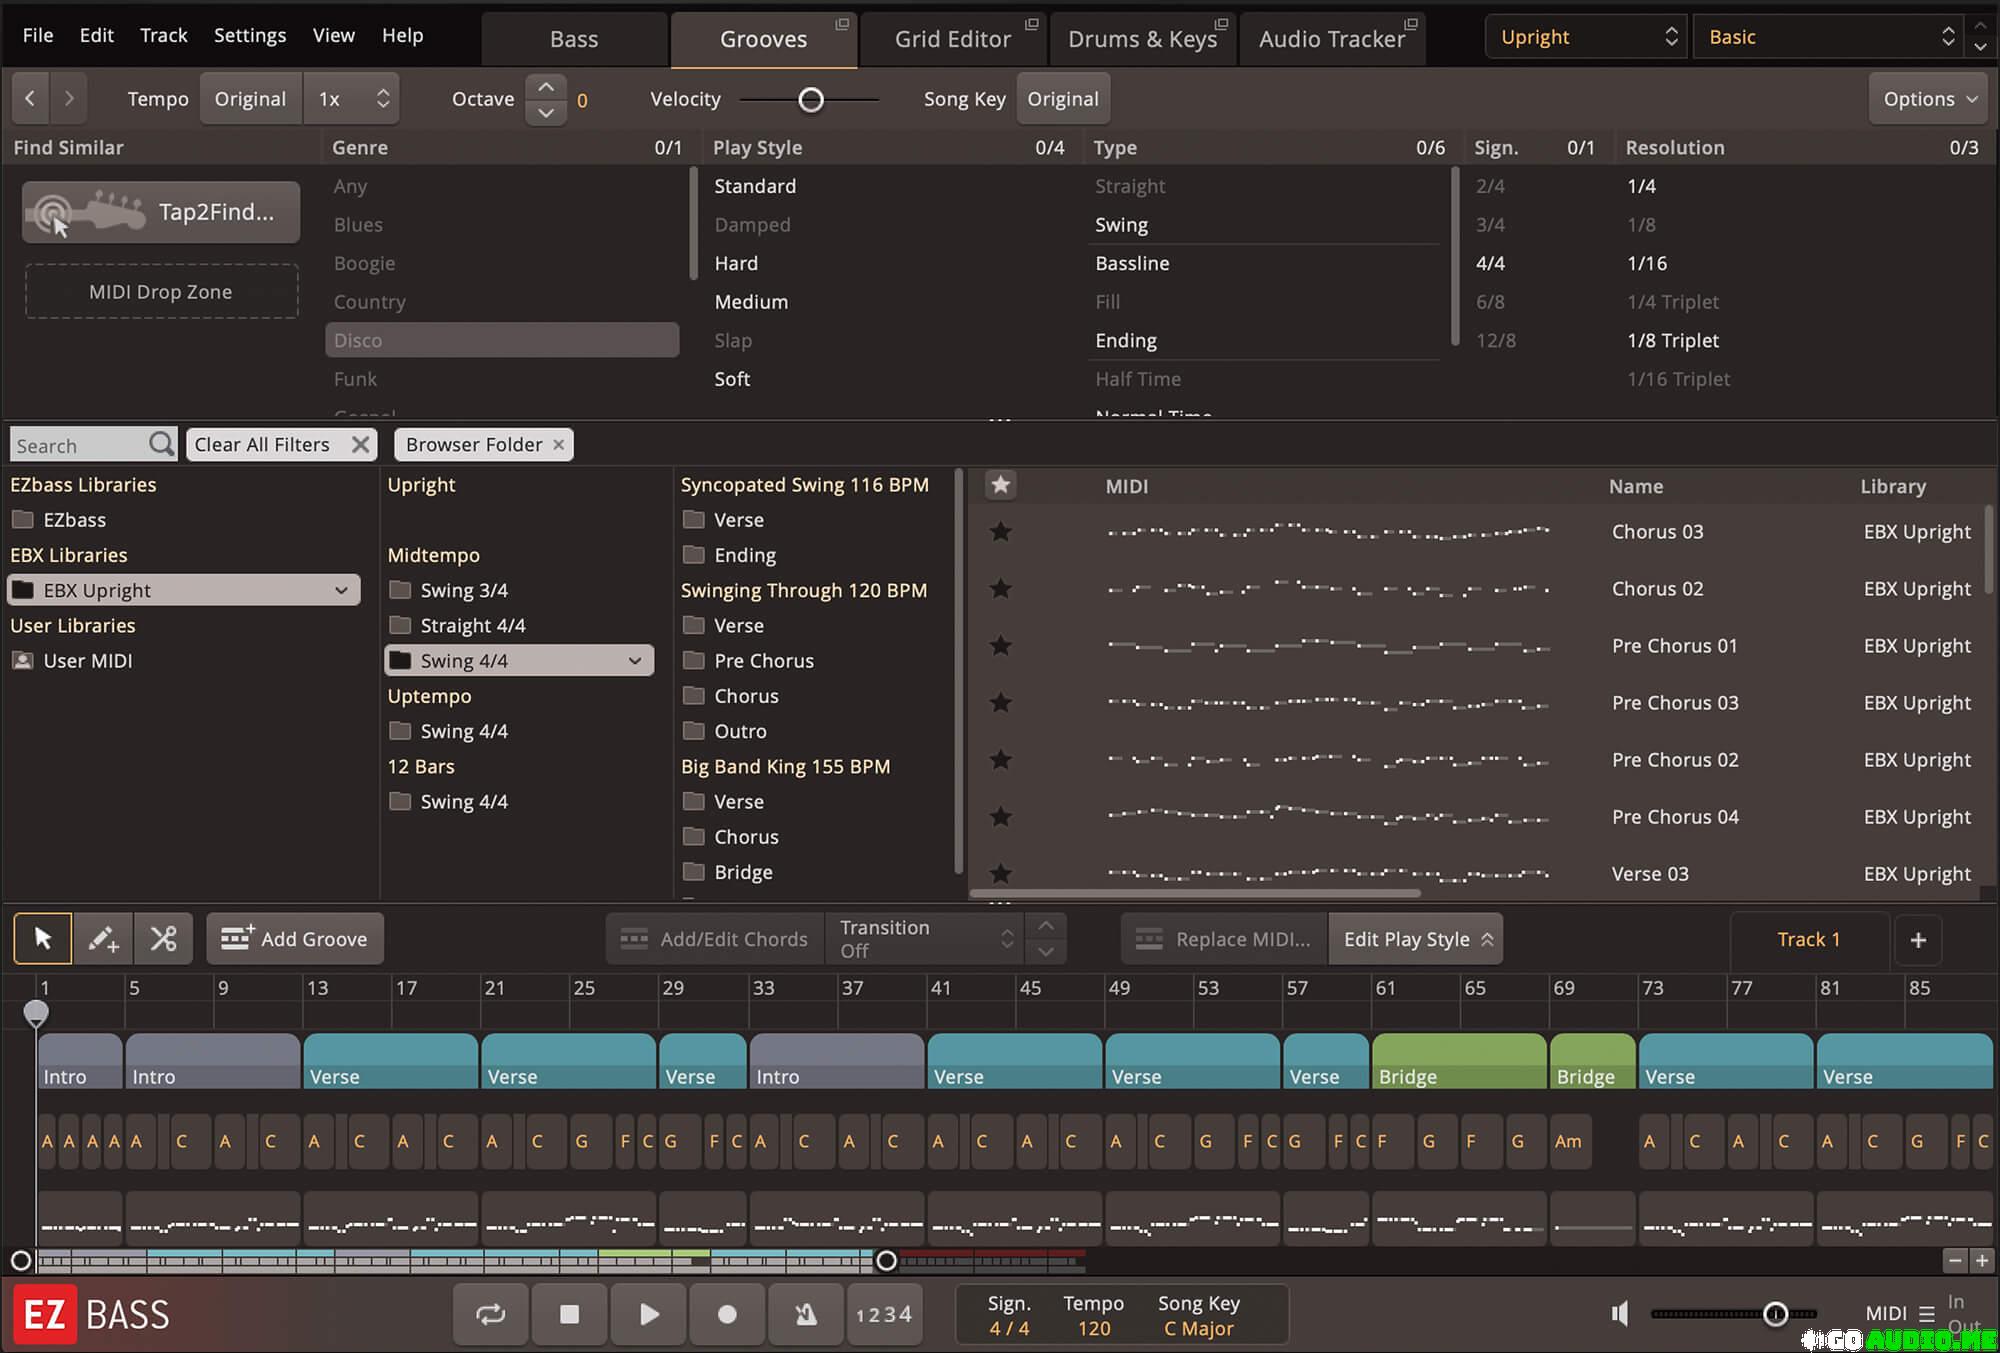Open the Basic preset dropdown

point(1826,37)
